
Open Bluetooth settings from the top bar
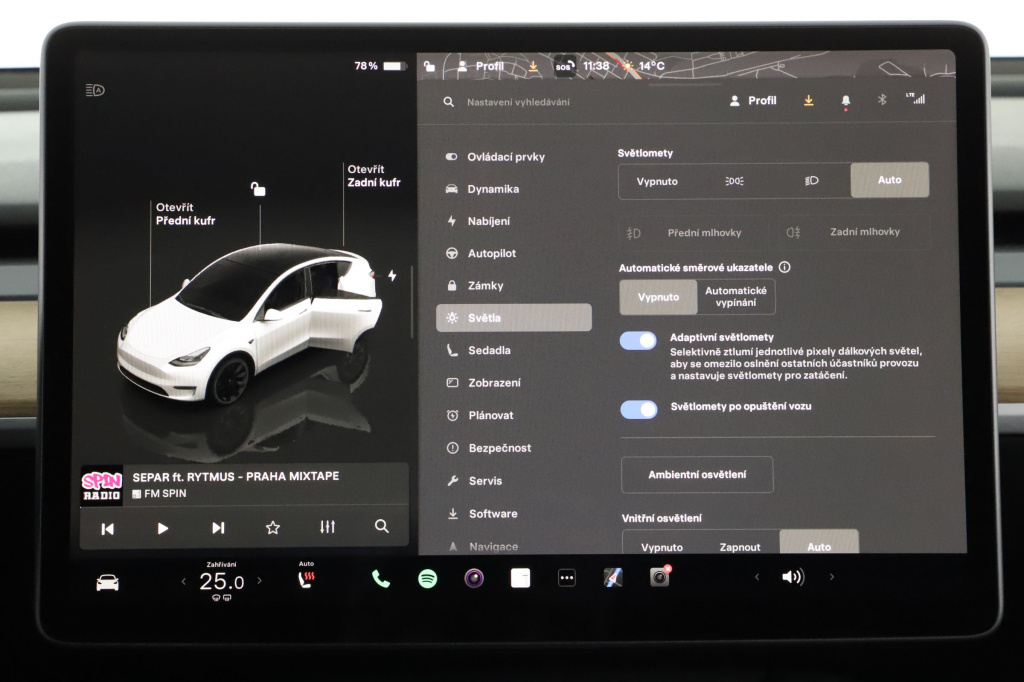pyautogui.click(x=882, y=100)
